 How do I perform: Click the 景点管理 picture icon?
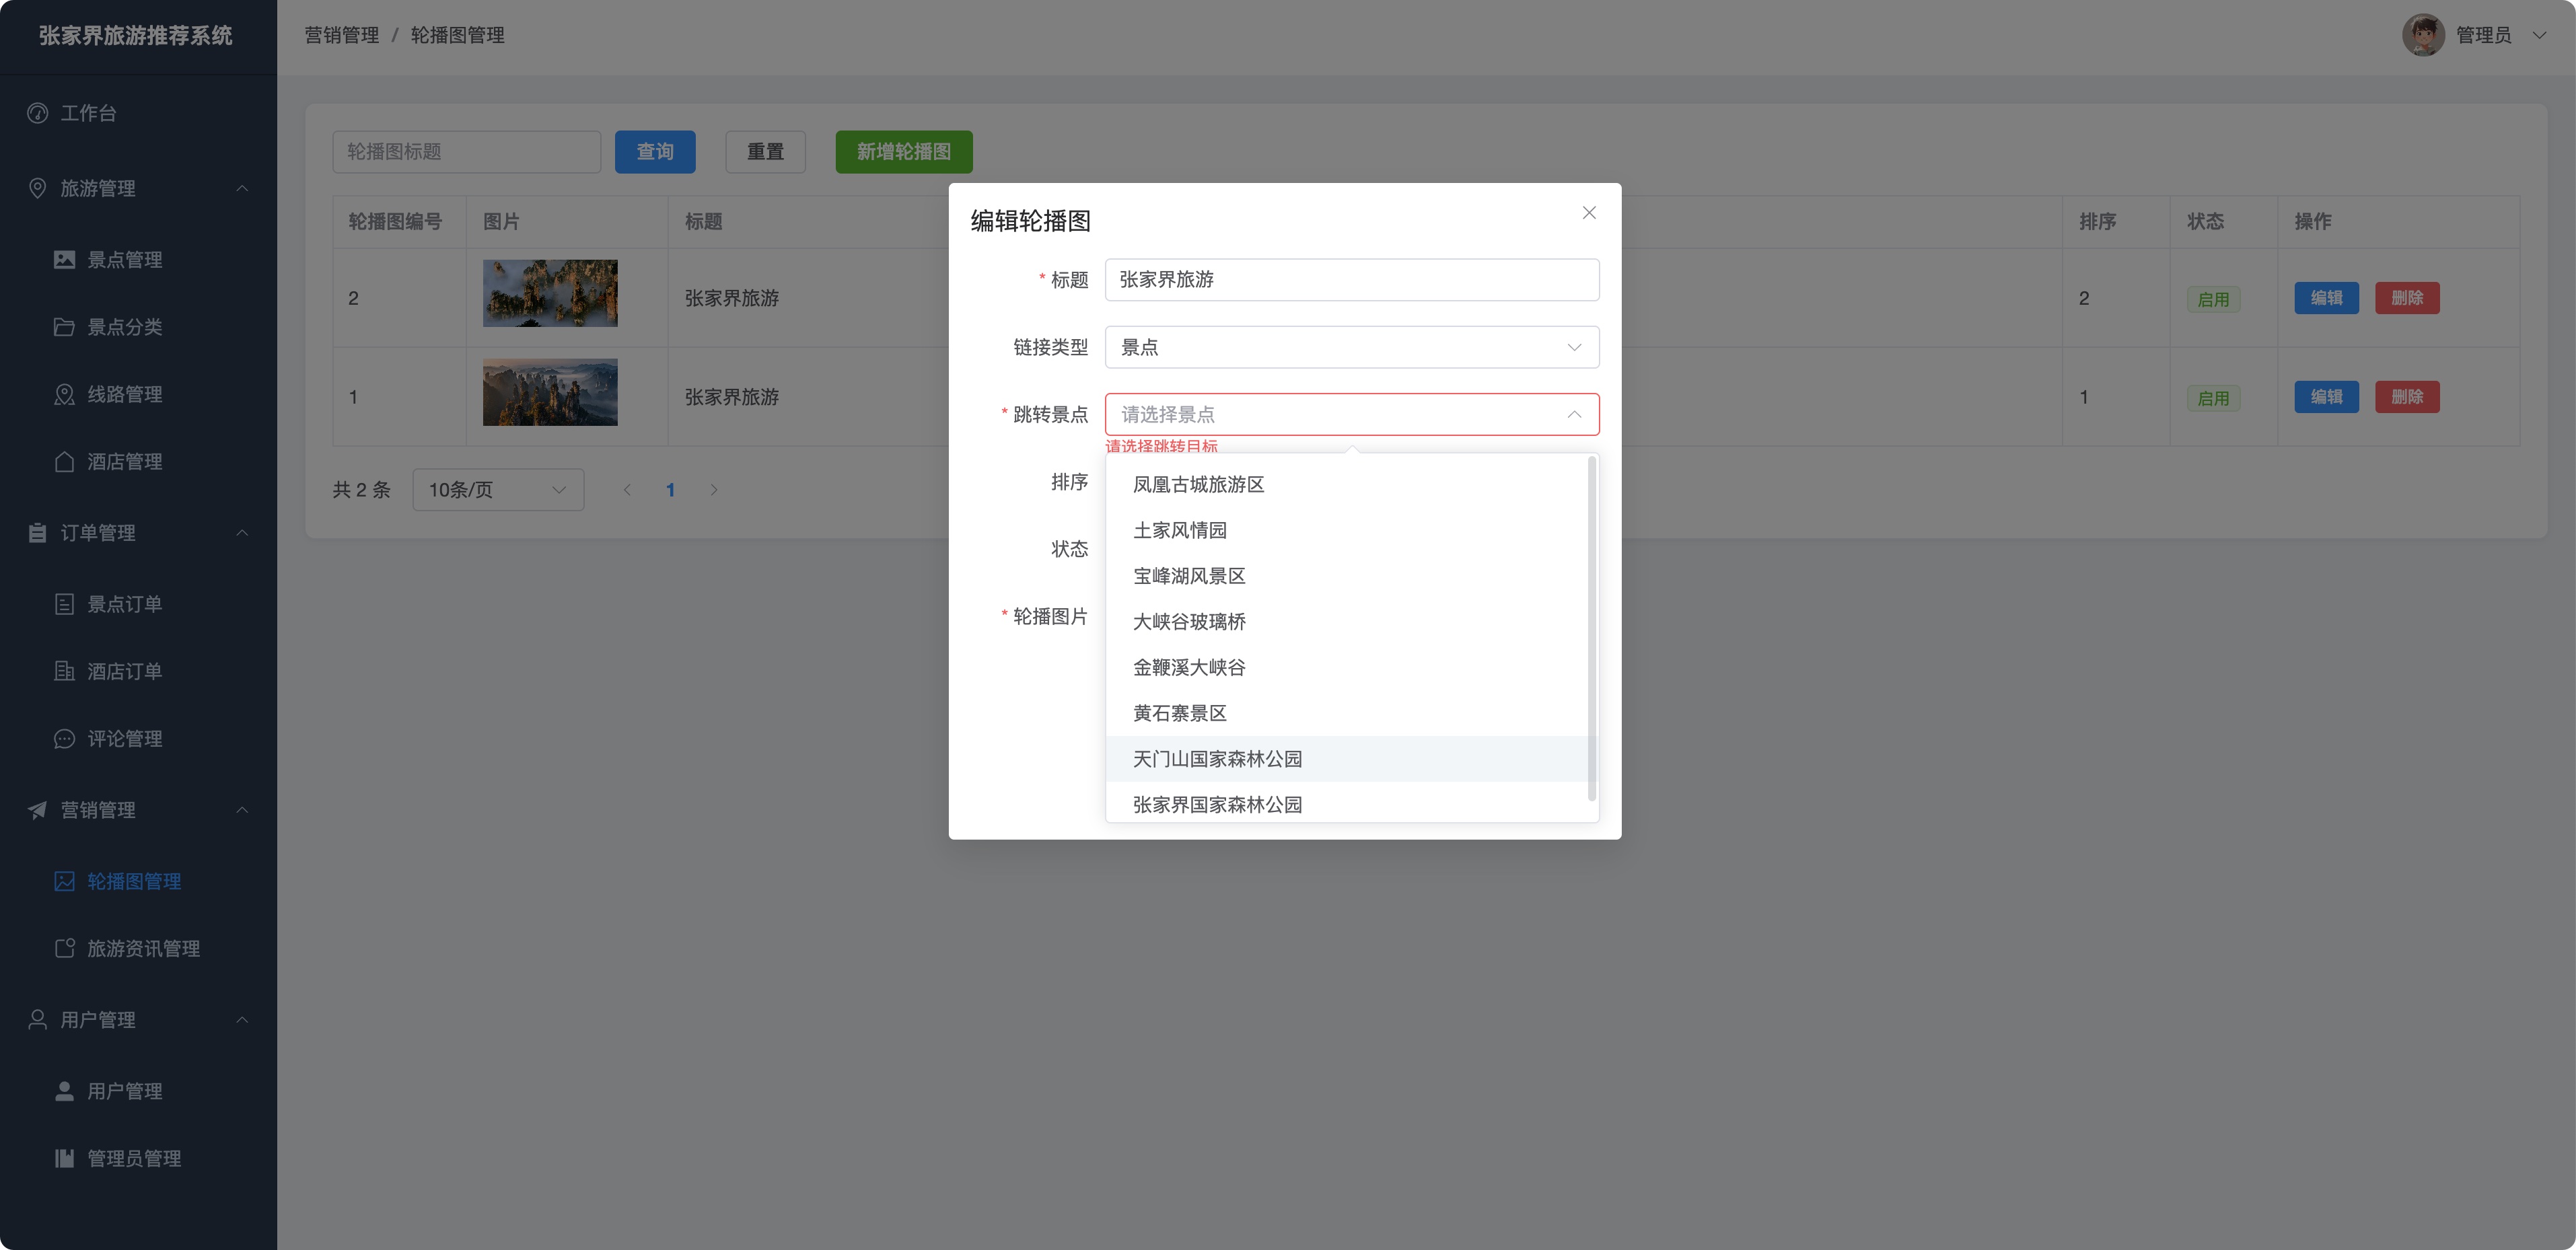coord(64,260)
